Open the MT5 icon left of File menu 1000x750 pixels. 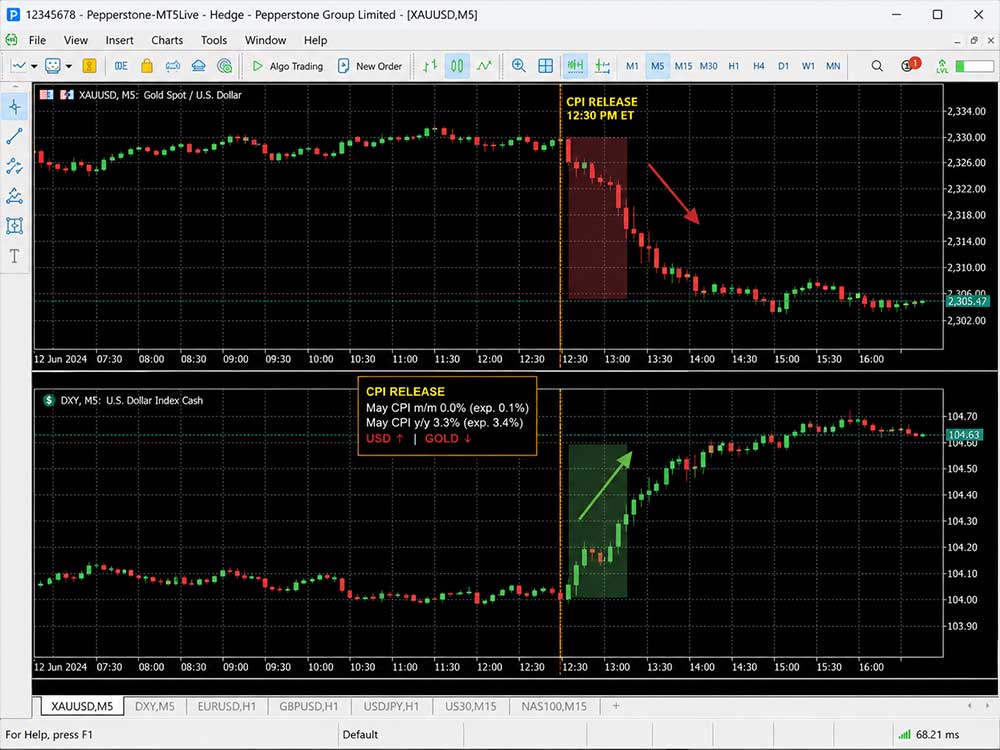11,40
